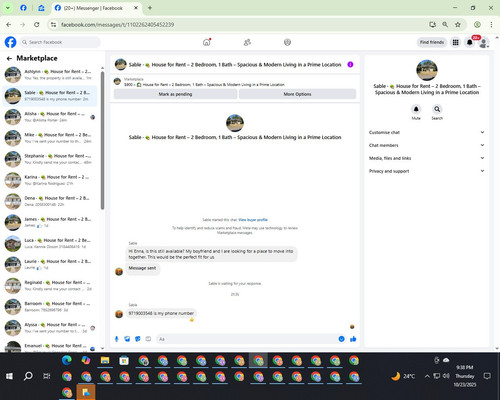Mute the conversation with bell icon
This screenshot has height=400, width=500.
click(416, 109)
